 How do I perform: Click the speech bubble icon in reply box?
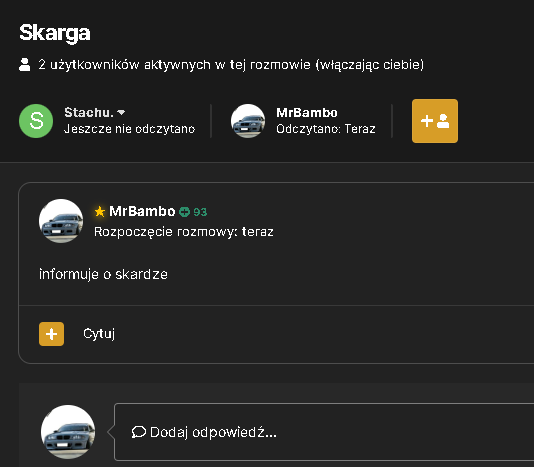pyautogui.click(x=139, y=432)
